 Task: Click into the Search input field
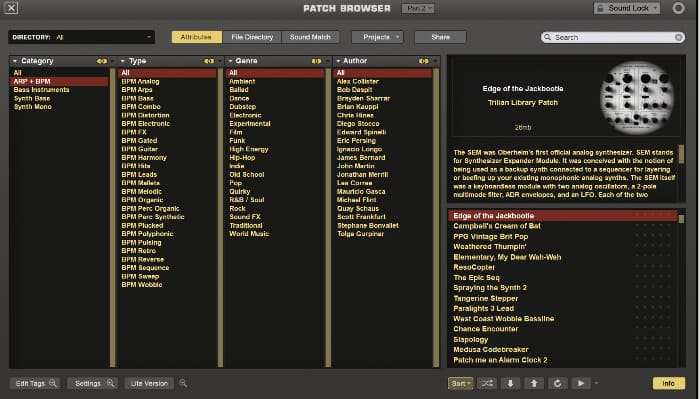click(612, 37)
